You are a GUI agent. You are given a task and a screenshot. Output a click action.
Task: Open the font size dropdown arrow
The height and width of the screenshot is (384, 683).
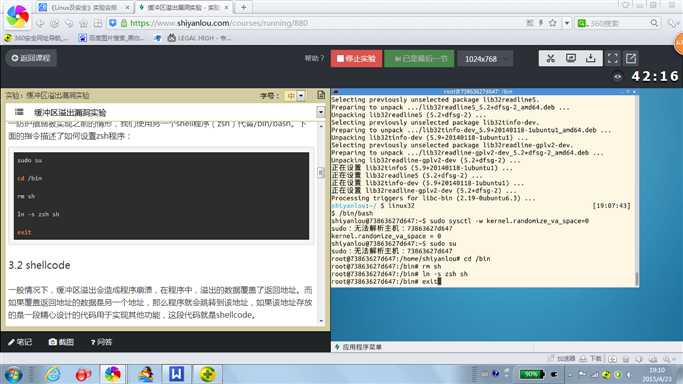[x=301, y=95]
